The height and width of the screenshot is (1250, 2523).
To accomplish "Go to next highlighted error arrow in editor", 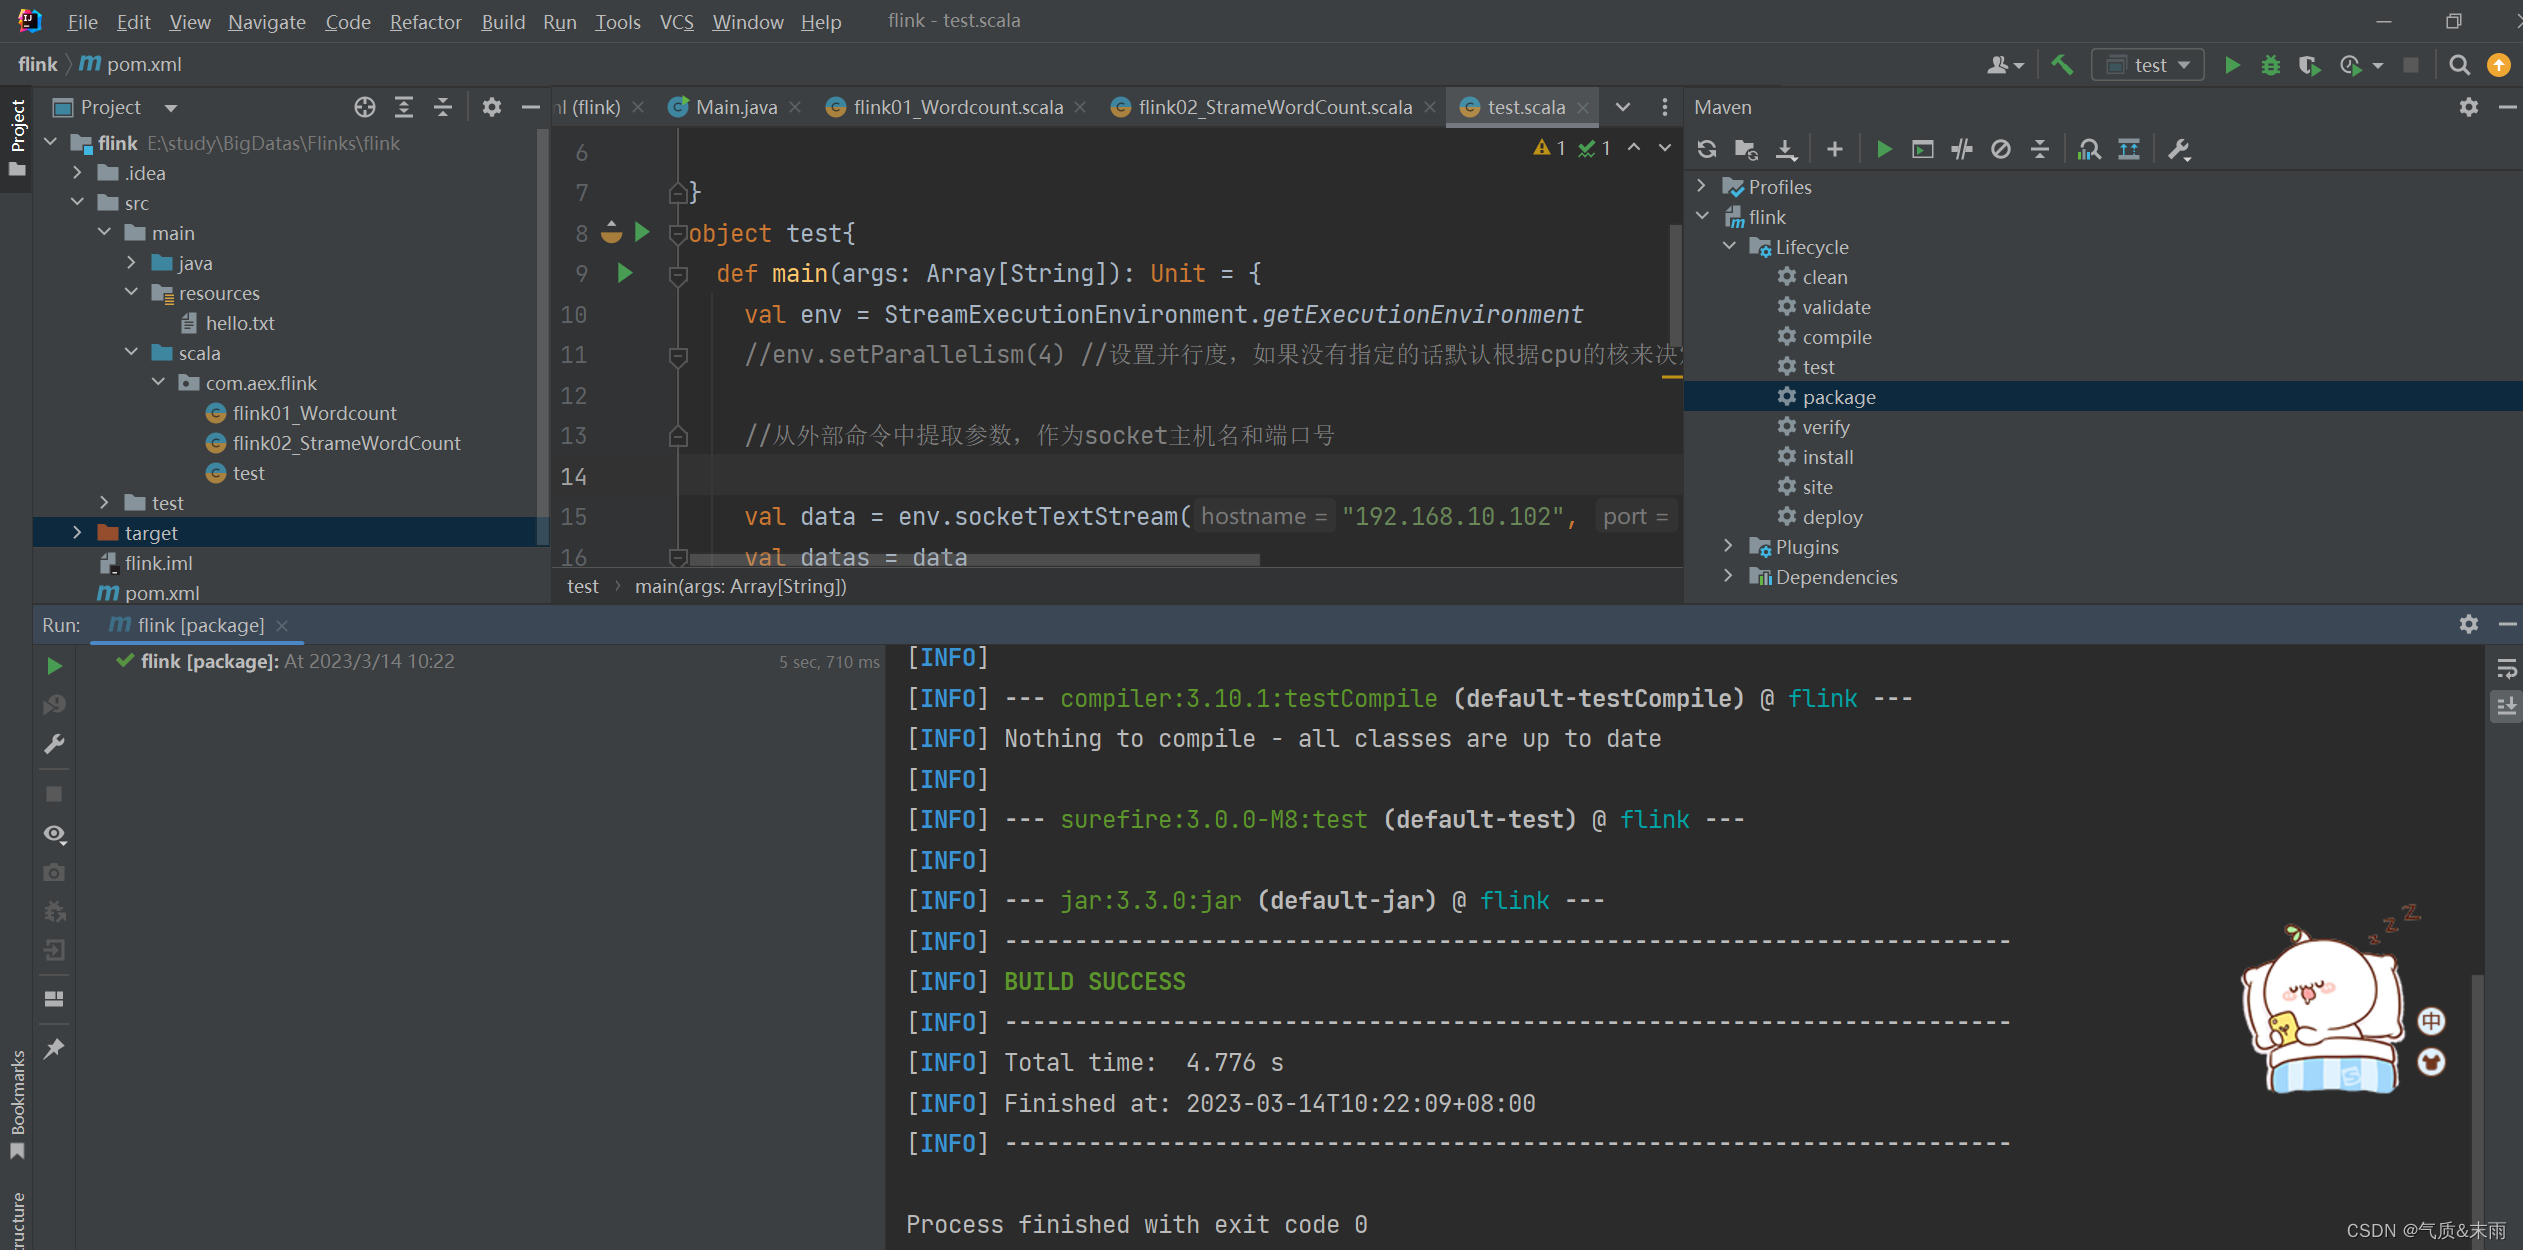I will pos(1664,147).
